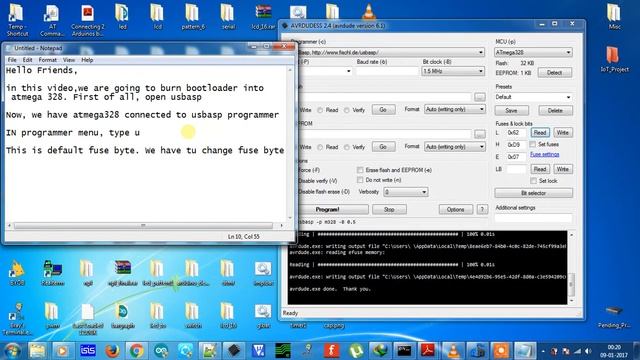Open AVRDUDESS Options button
This screenshot has width=640, height=360.
tap(456, 209)
